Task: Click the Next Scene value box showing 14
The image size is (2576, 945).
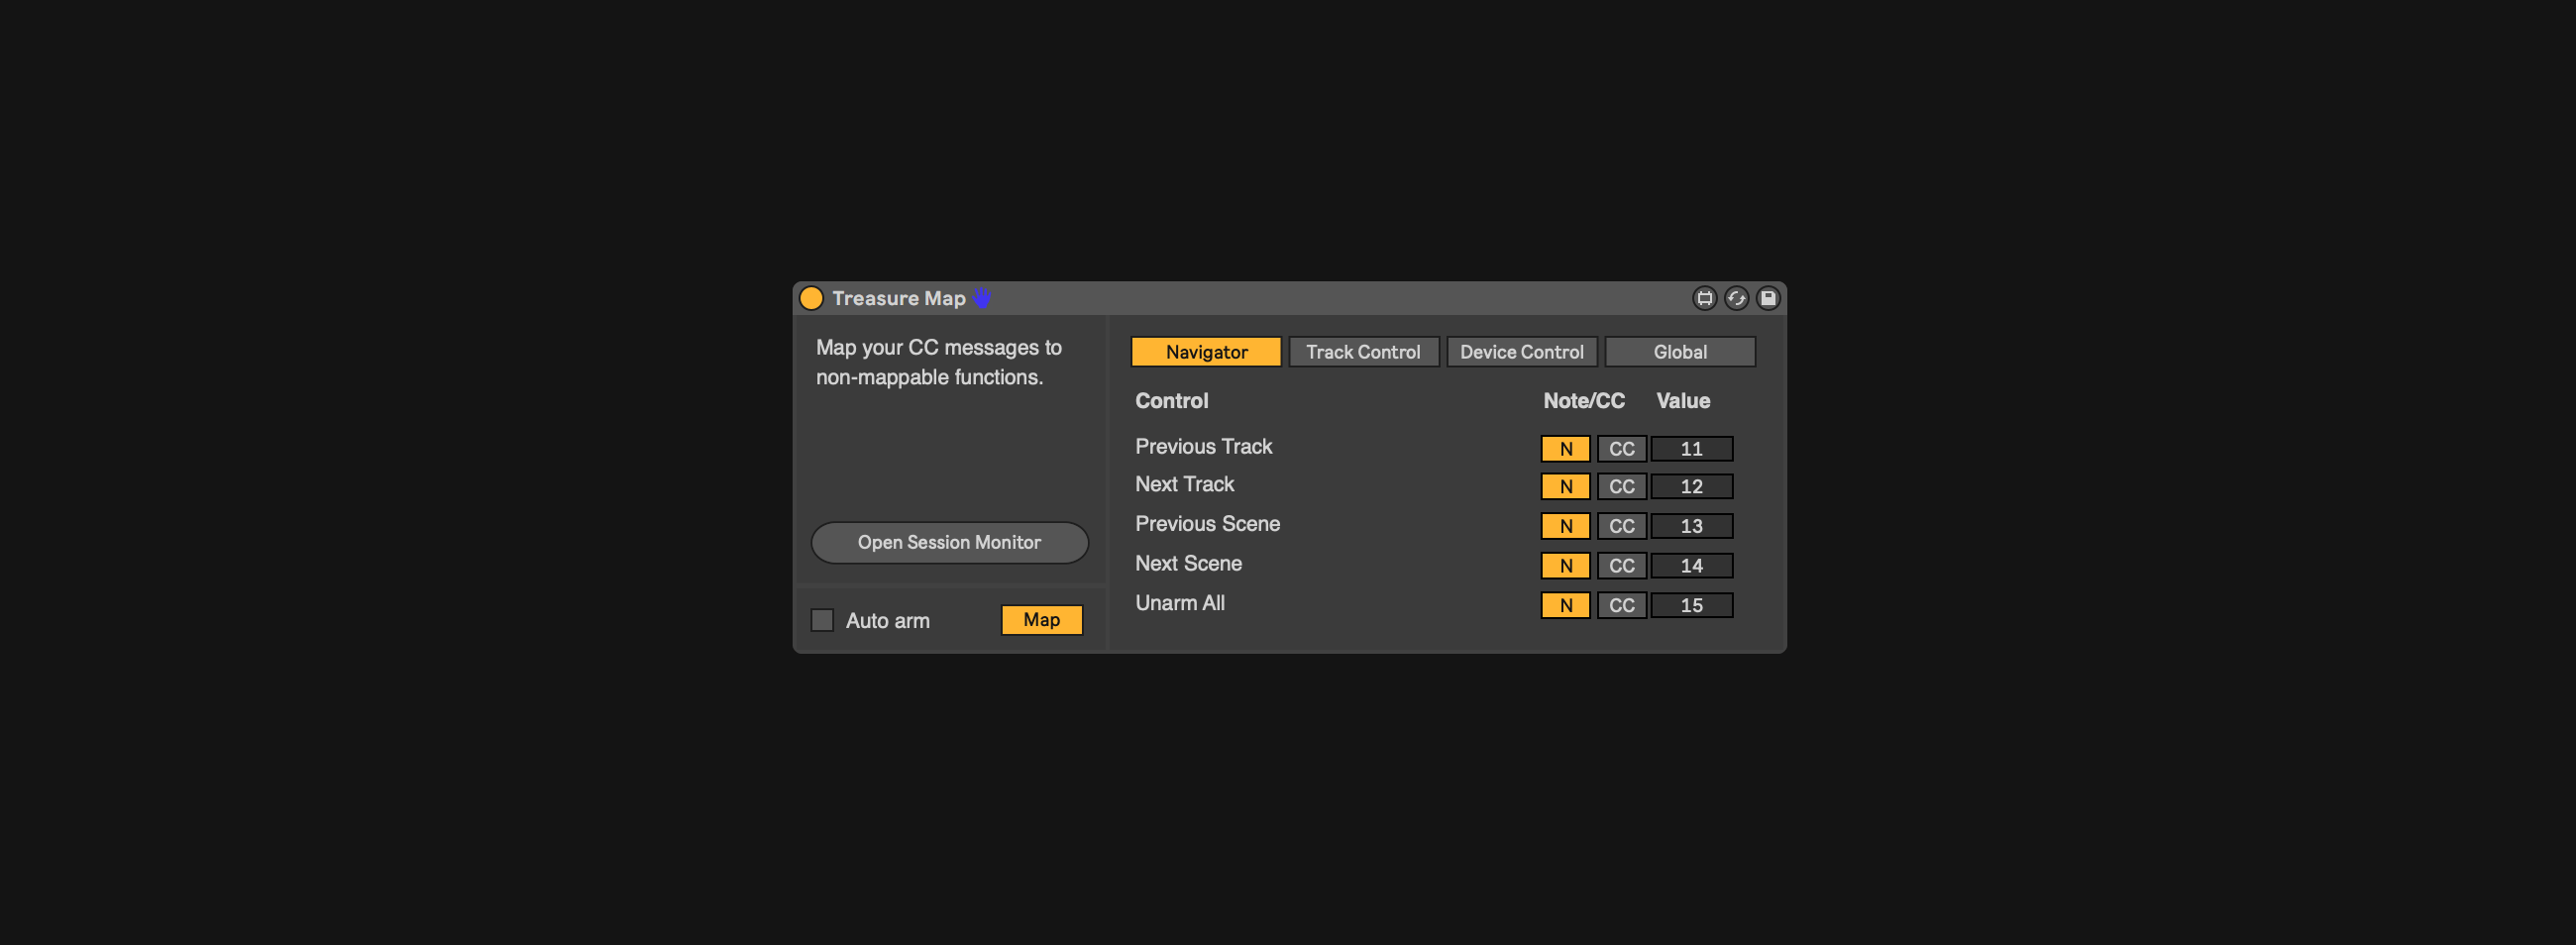Action: 1691,566
